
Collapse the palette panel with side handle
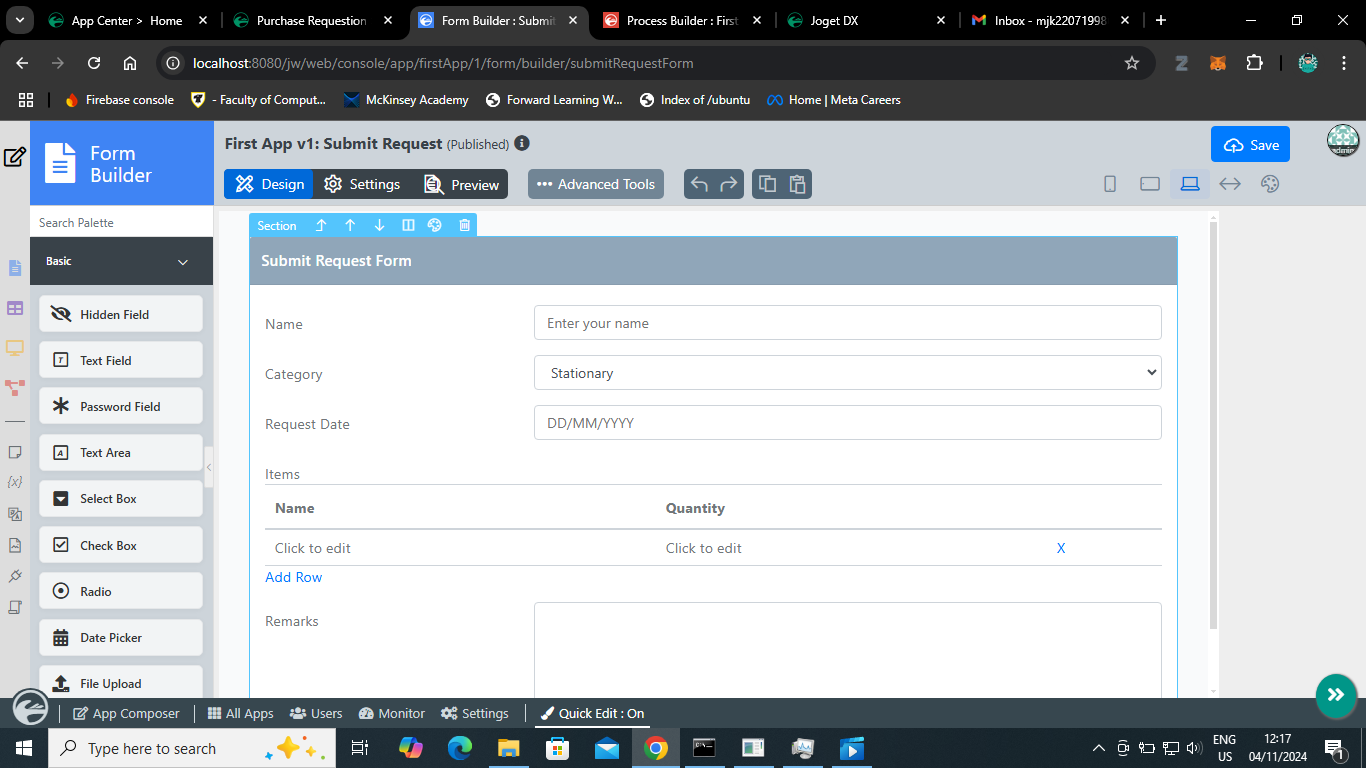pos(209,467)
